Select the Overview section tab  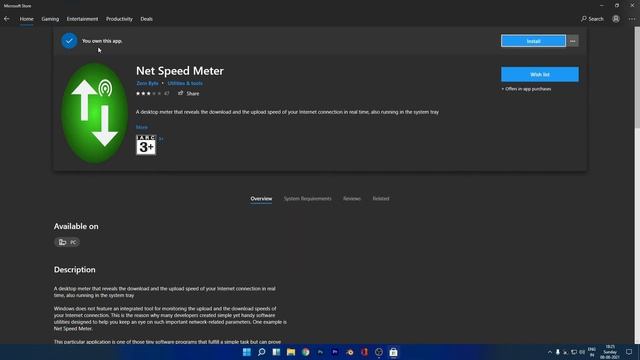click(x=261, y=199)
